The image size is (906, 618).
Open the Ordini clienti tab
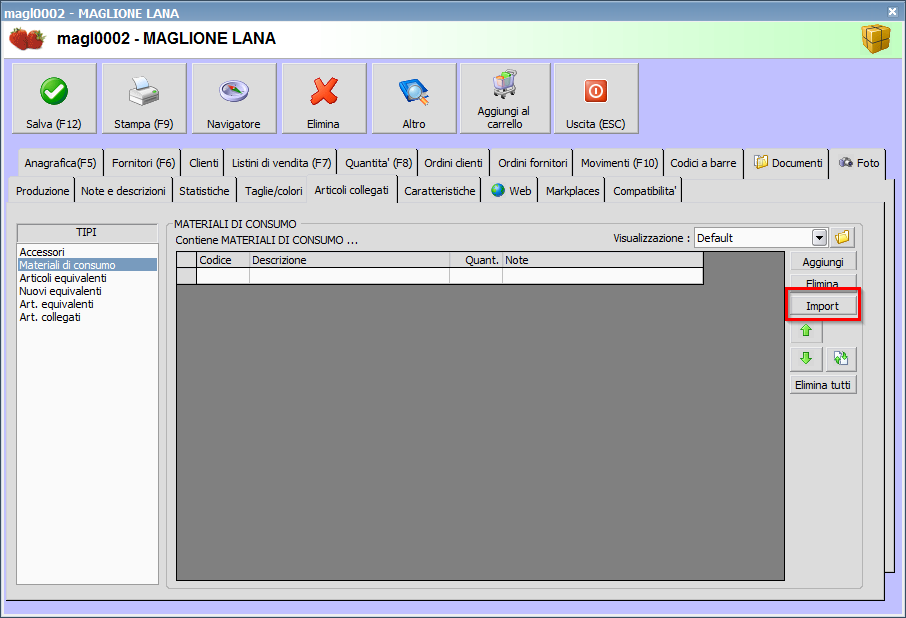[x=453, y=163]
